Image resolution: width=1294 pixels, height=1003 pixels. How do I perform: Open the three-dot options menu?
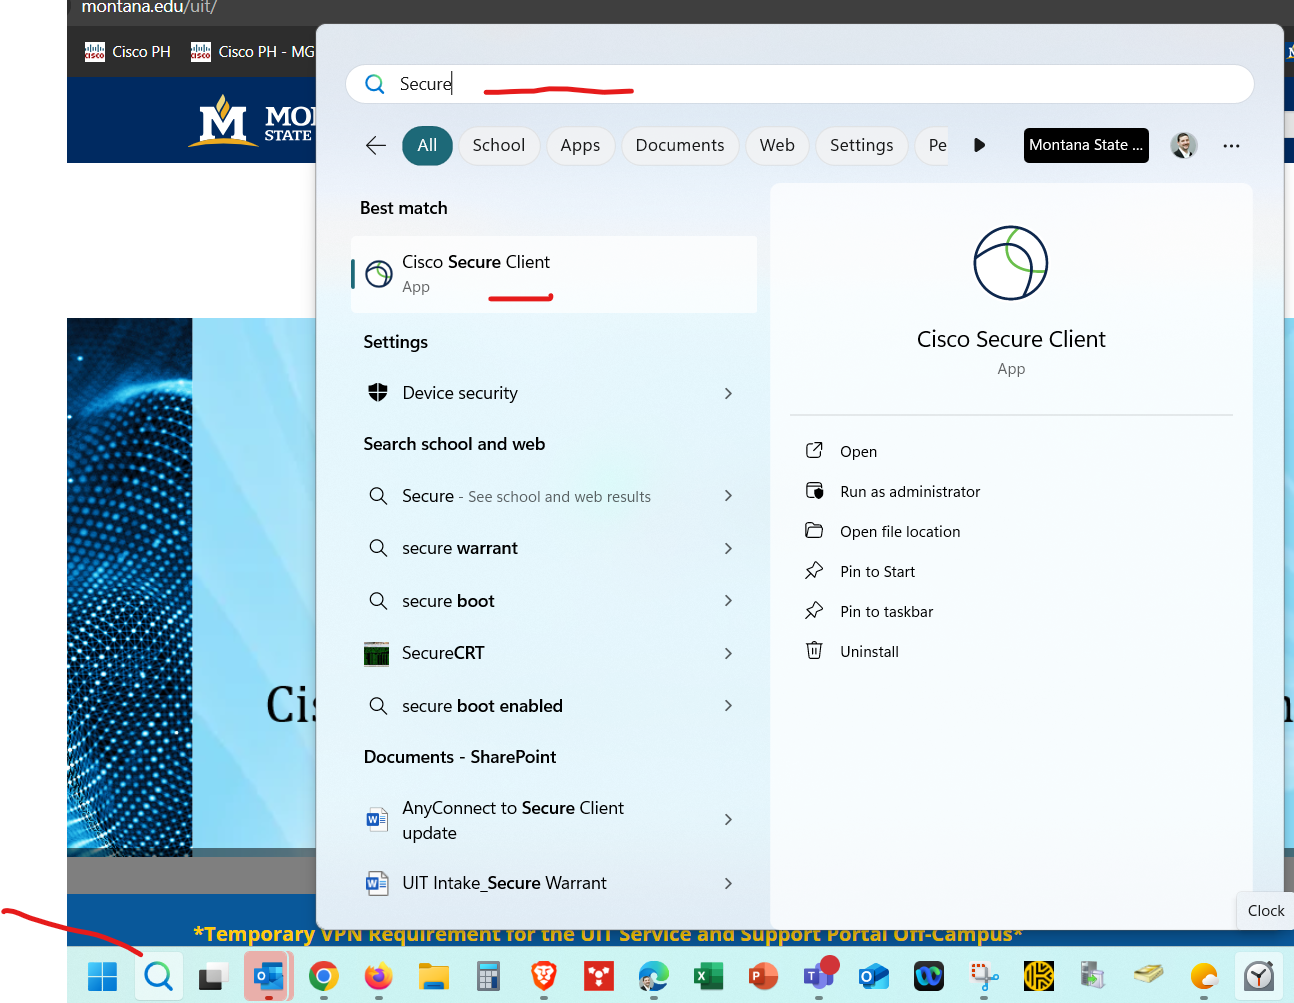tap(1231, 145)
